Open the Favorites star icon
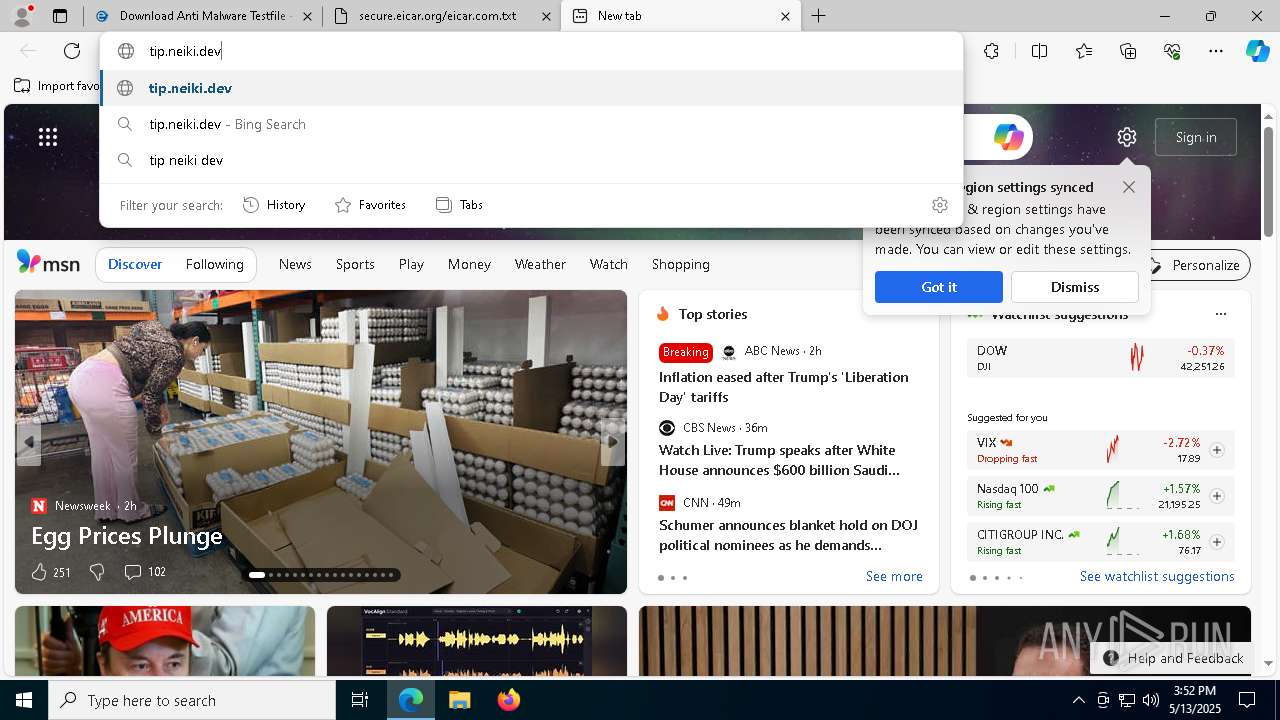Screen dimensions: 1280x720 (1084, 51)
